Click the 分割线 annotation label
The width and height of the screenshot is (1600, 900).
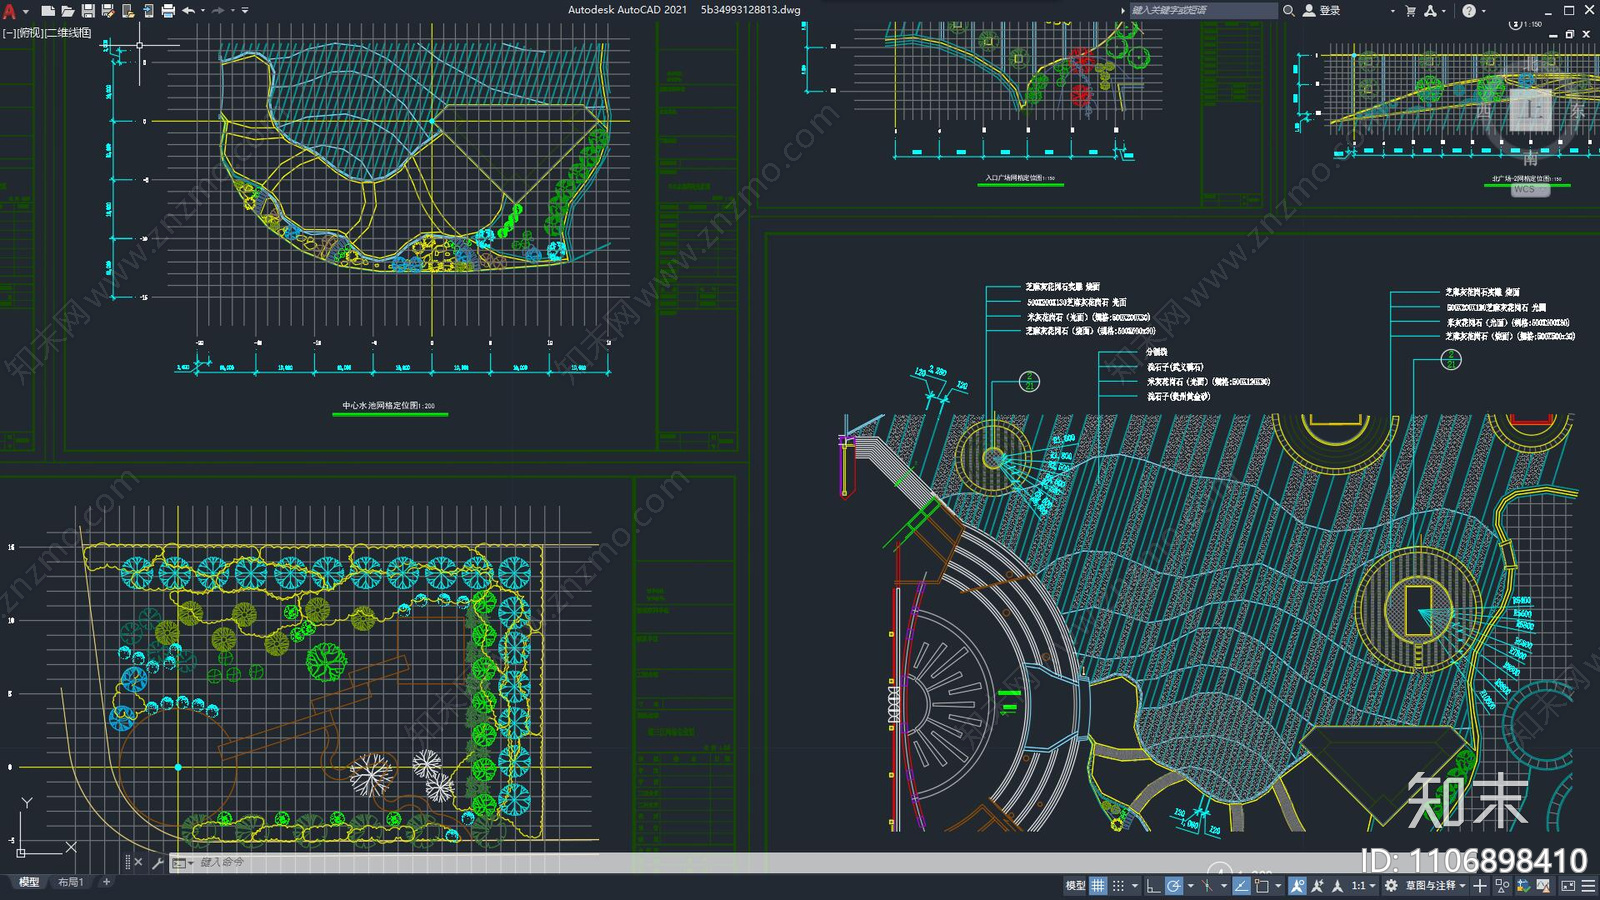click(1156, 352)
